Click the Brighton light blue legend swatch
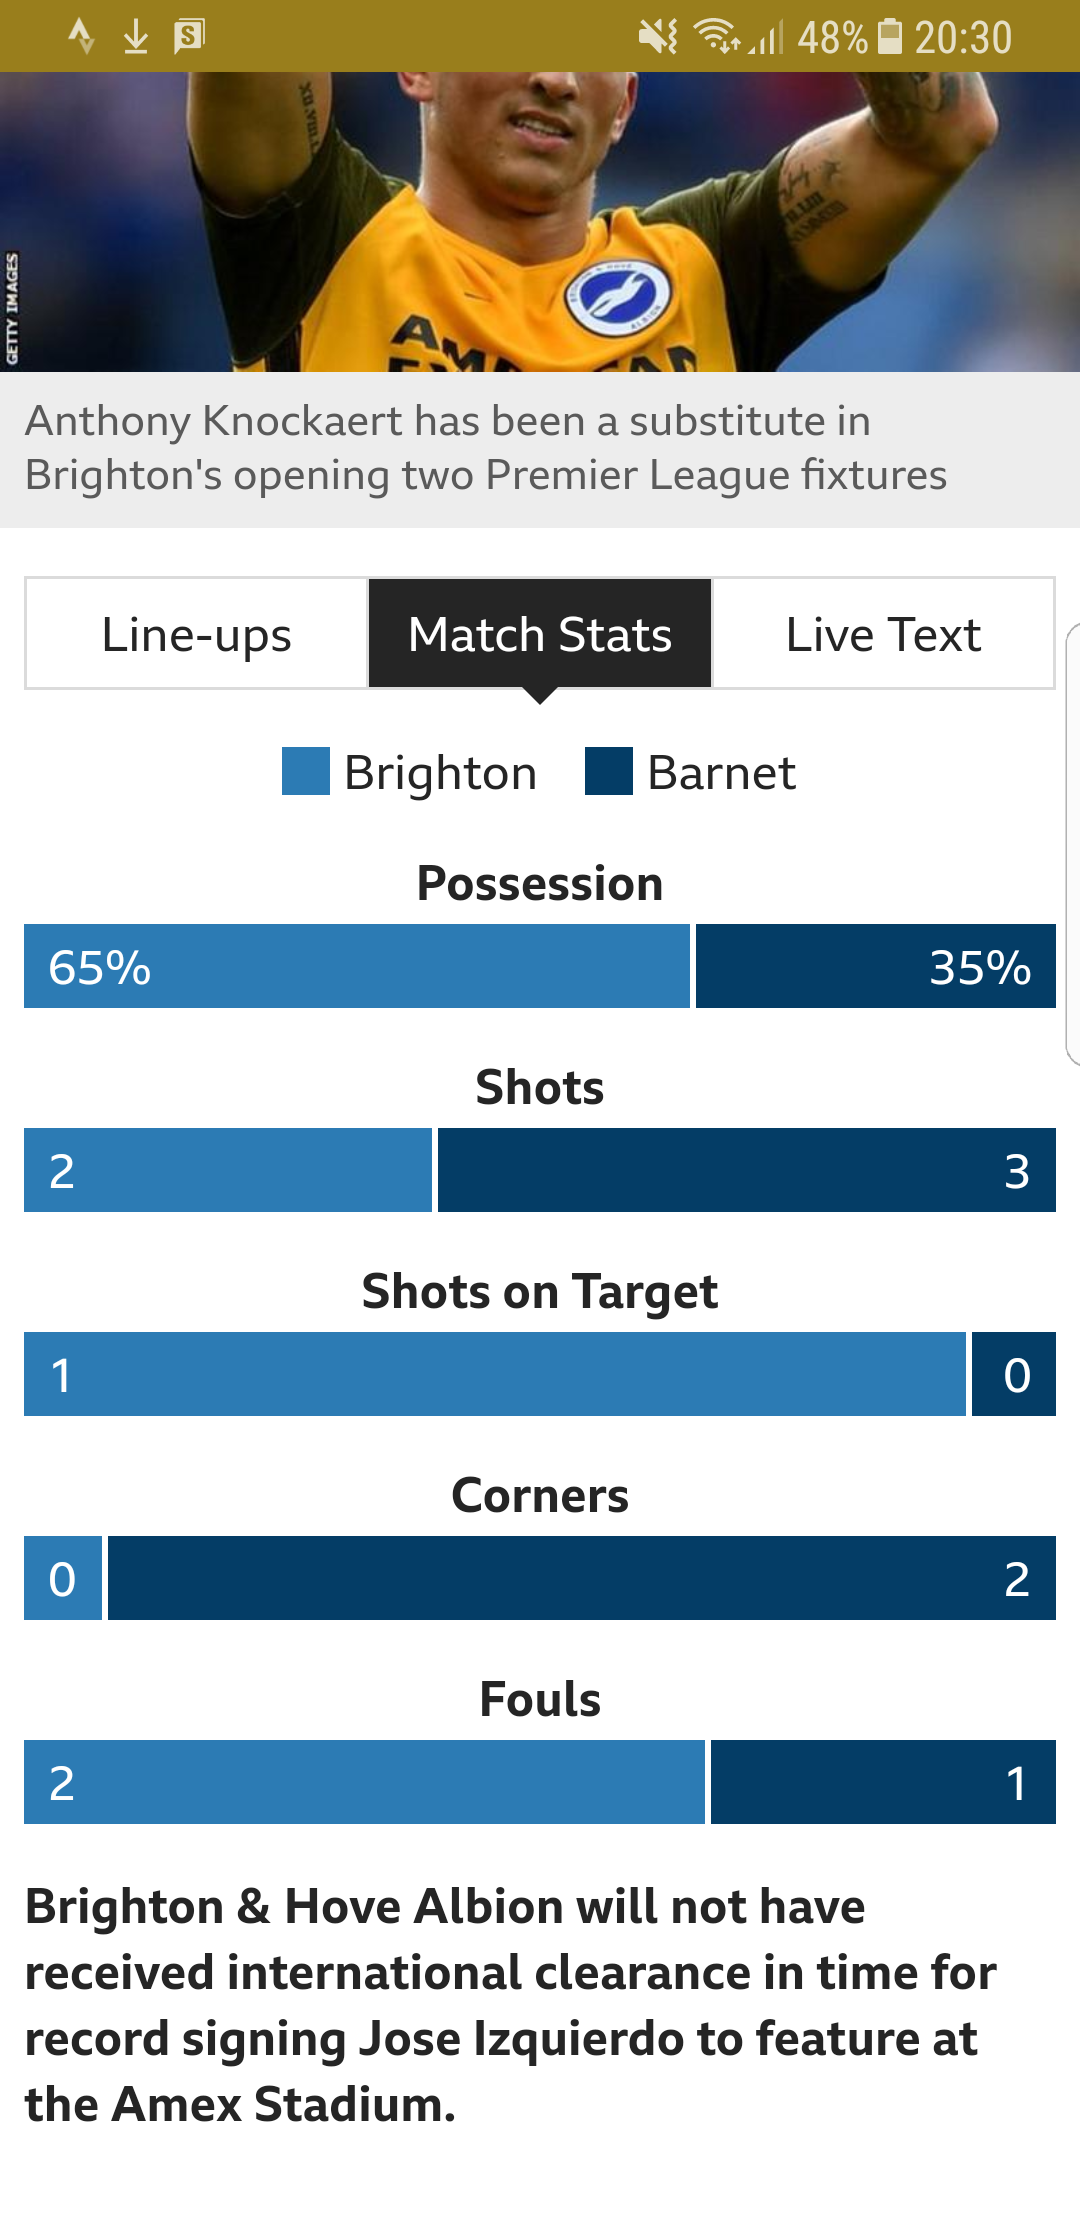The image size is (1080, 2220). click(306, 771)
